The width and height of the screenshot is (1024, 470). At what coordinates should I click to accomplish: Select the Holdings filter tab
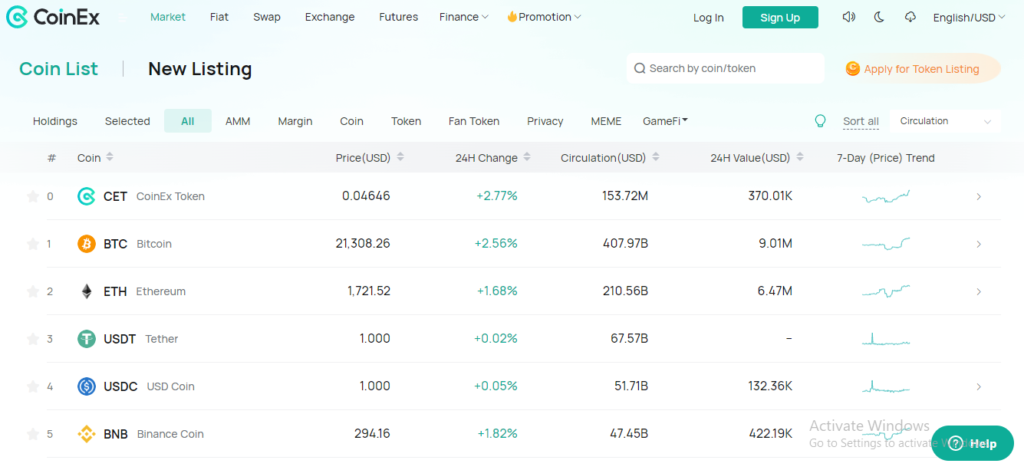(x=55, y=121)
